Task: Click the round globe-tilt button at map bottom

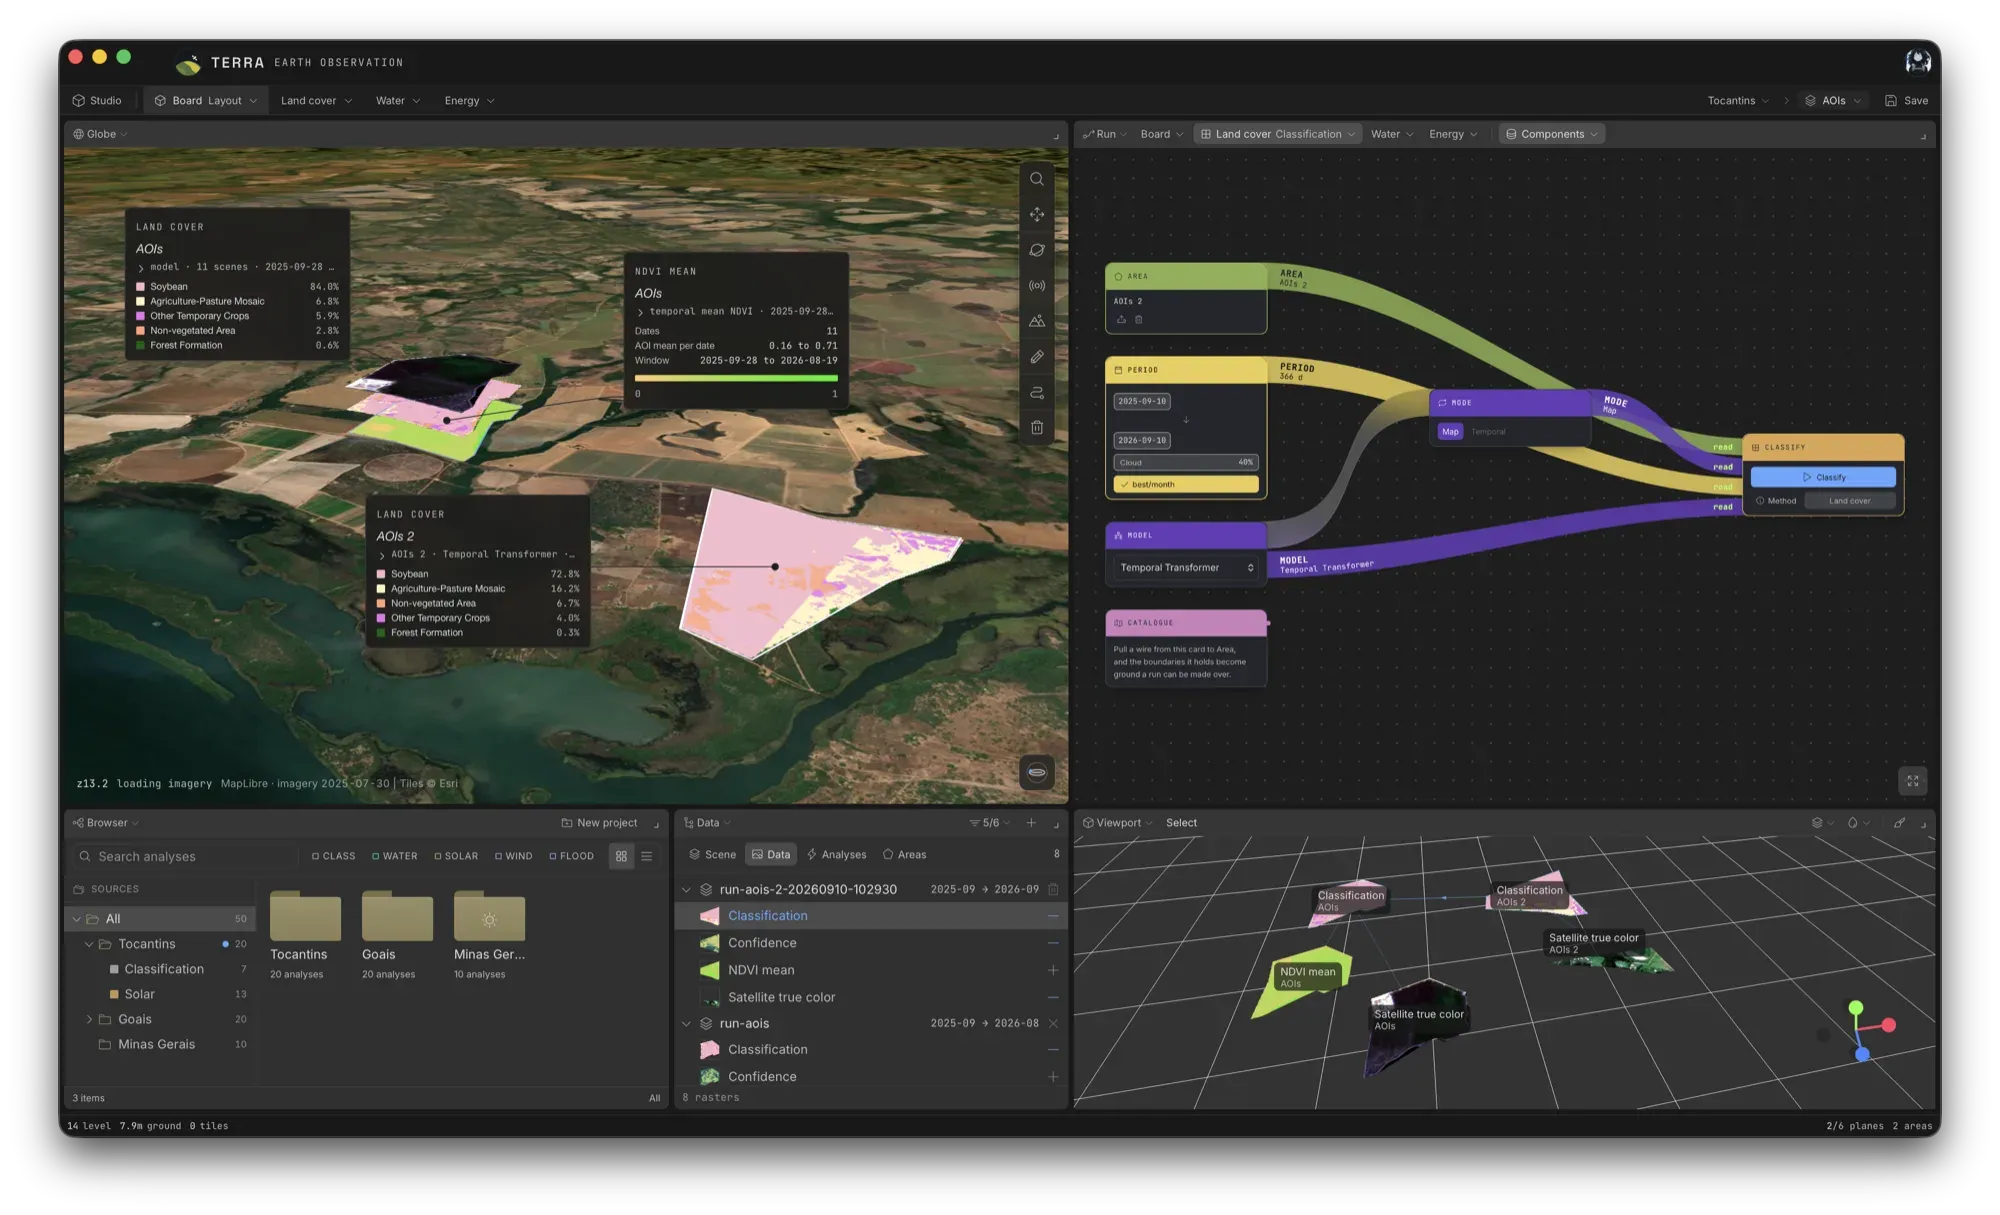Action: tap(1037, 772)
